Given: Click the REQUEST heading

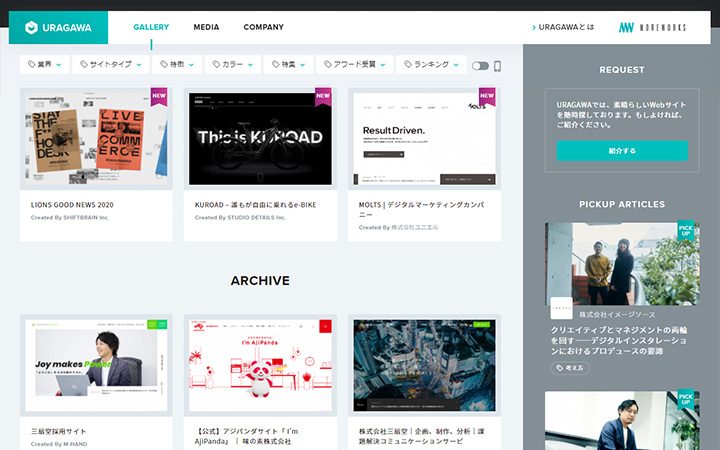Looking at the screenshot, I should click(622, 70).
